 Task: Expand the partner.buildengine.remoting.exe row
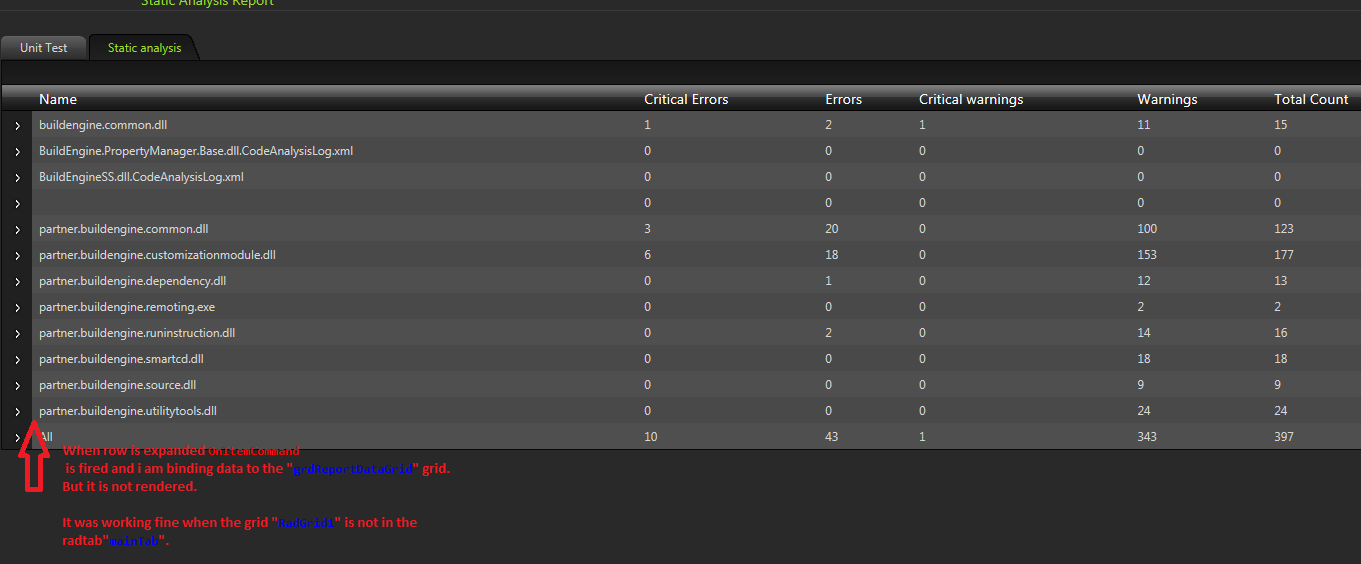click(x=17, y=307)
